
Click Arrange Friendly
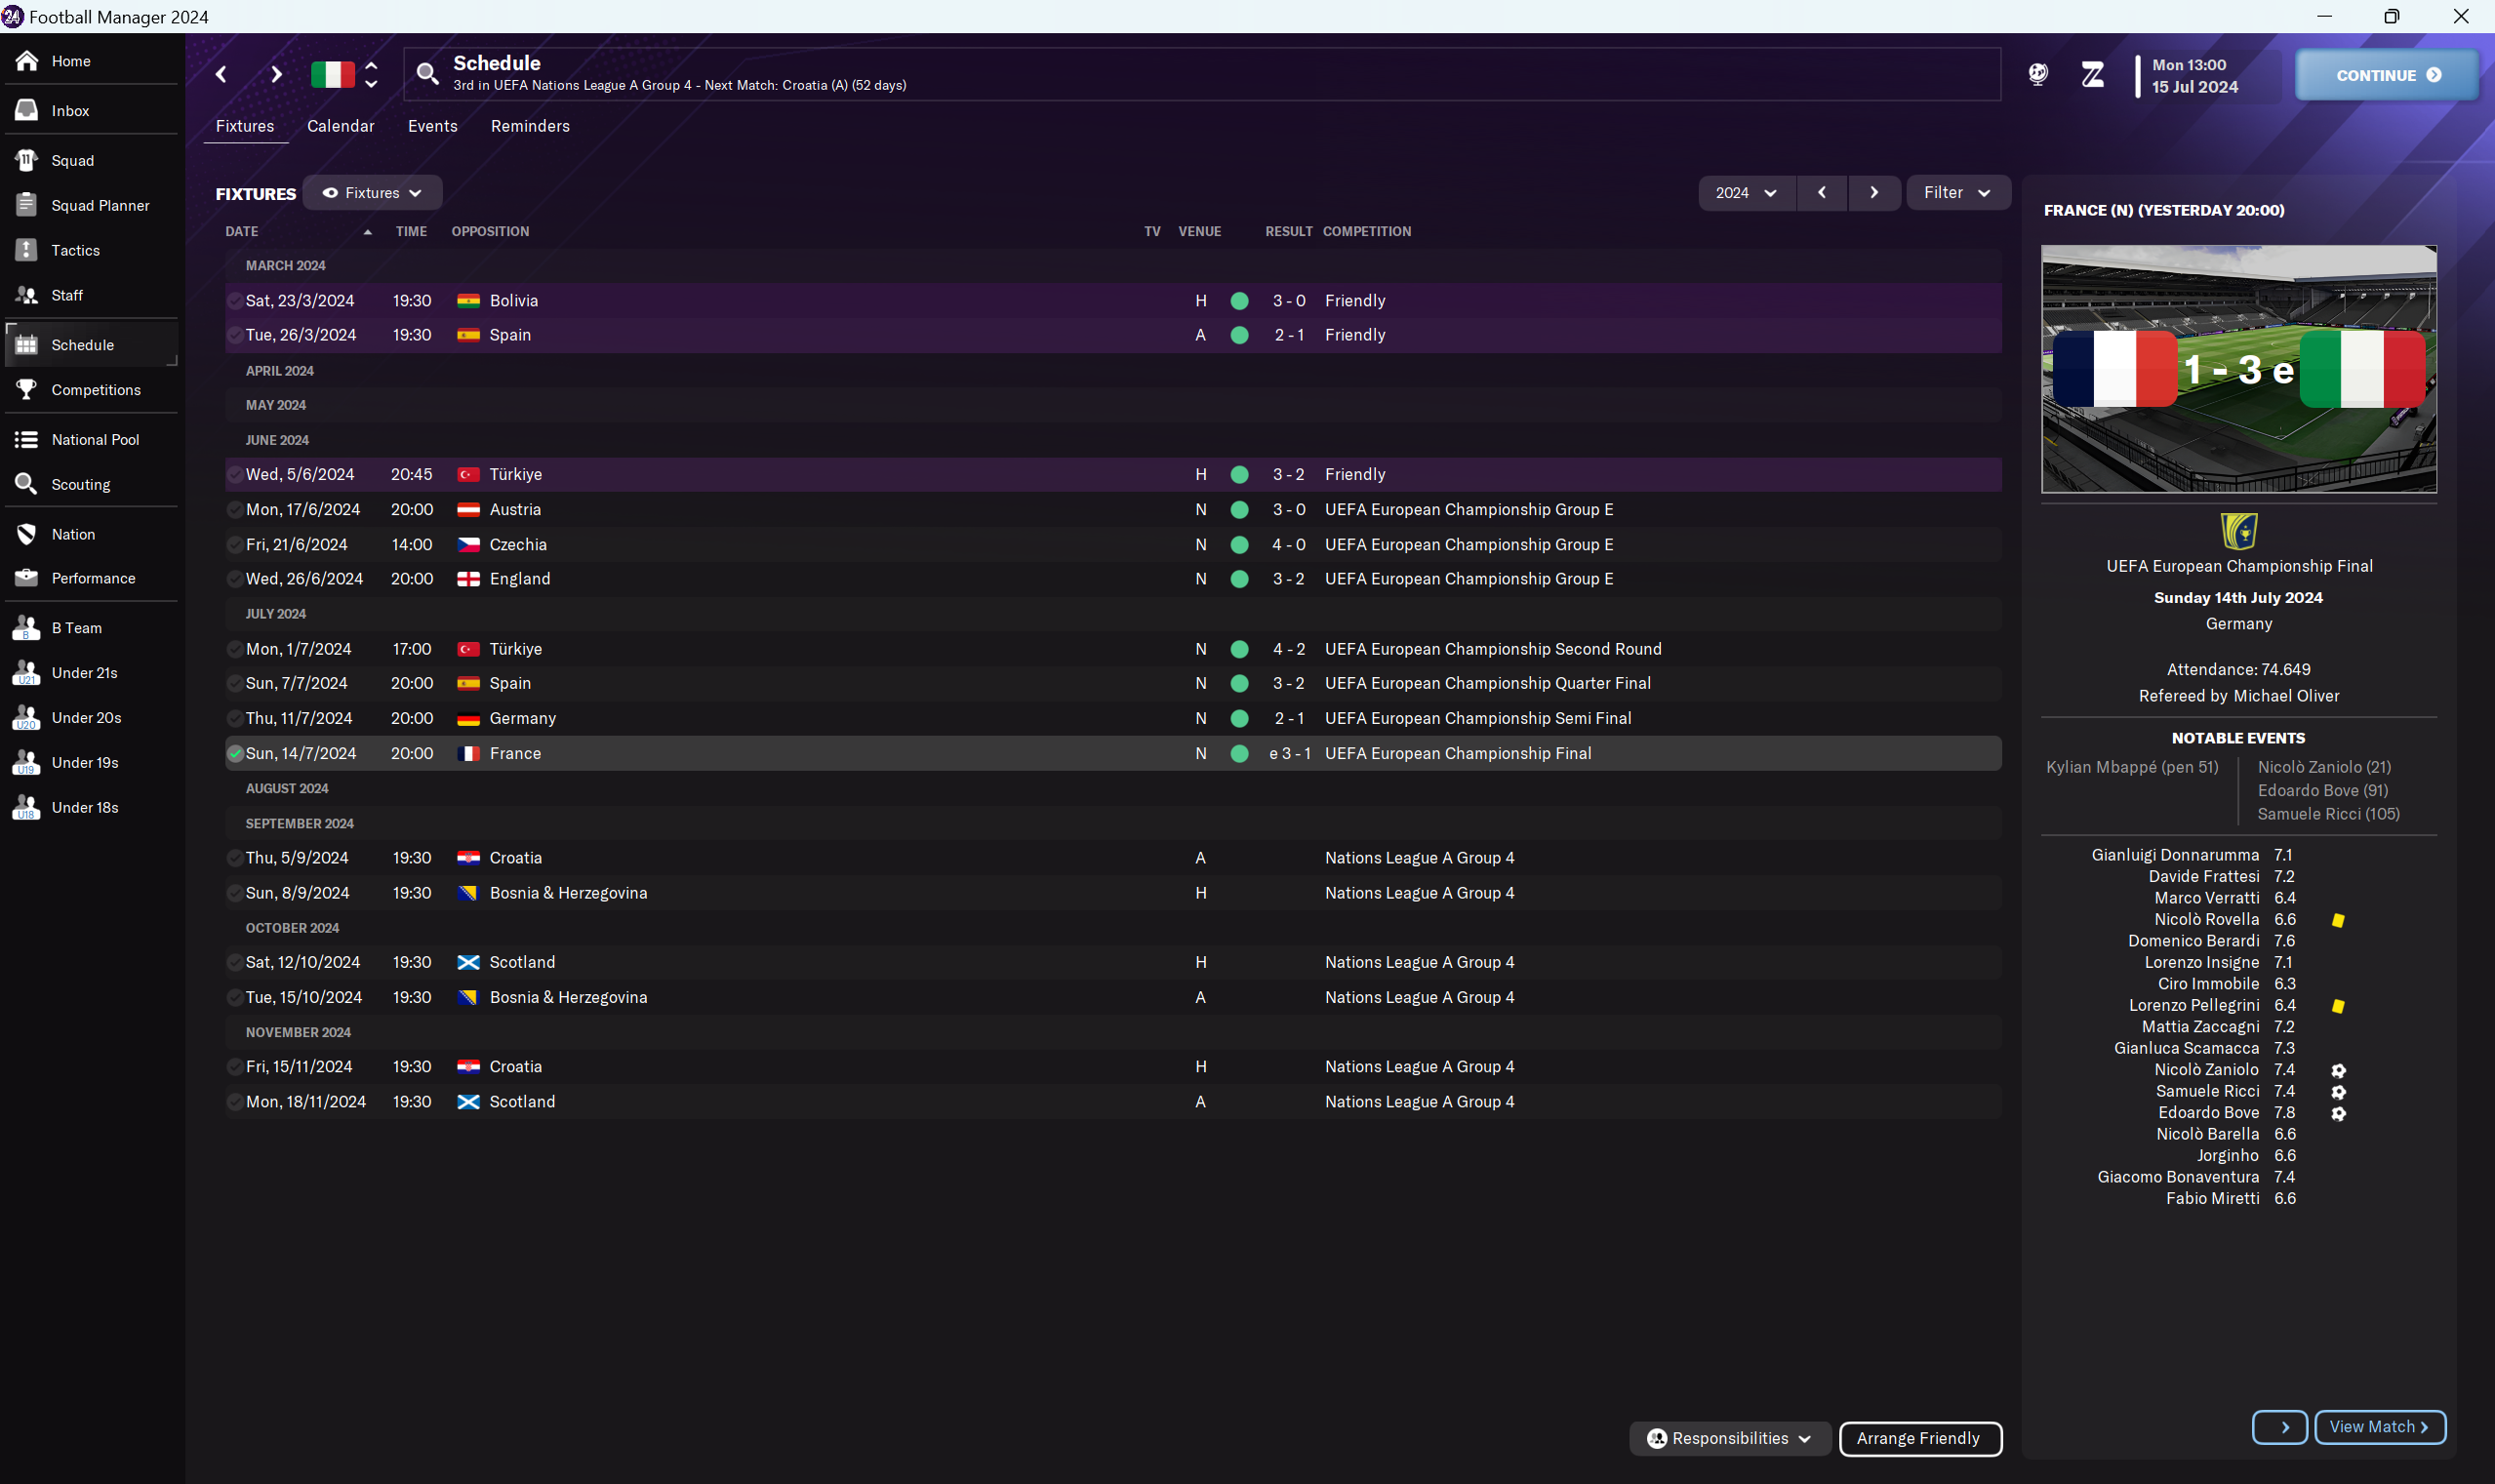[1919, 1438]
